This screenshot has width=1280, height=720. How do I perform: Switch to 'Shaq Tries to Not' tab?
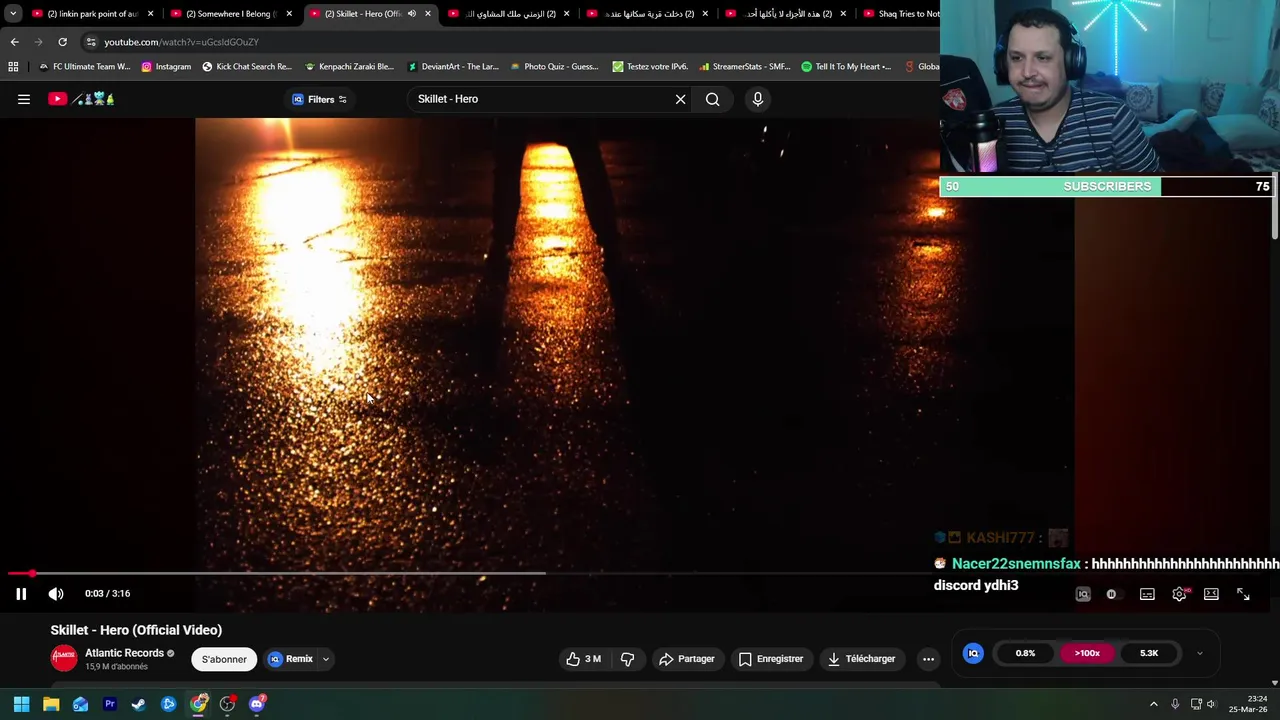(x=900, y=14)
